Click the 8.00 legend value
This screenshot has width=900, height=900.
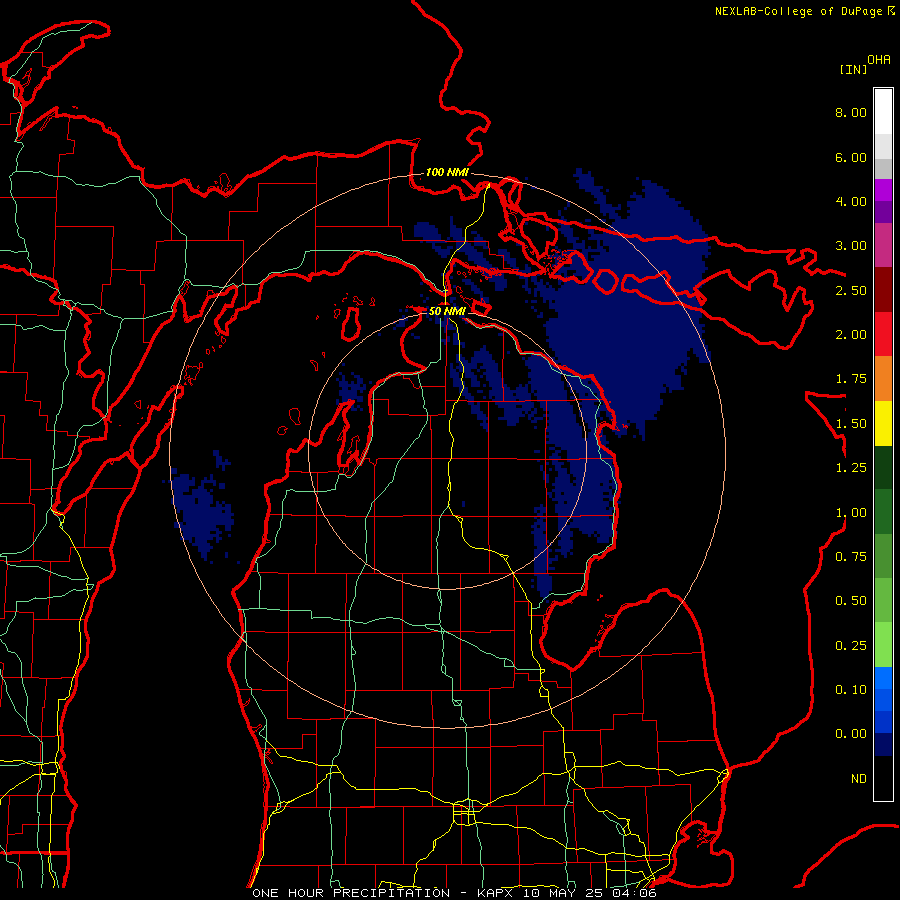(x=851, y=112)
